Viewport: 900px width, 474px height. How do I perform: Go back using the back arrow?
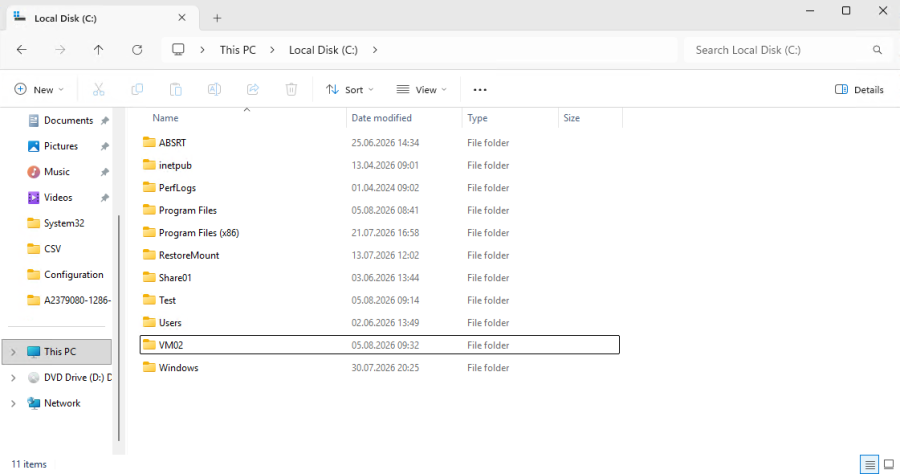pyautogui.click(x=22, y=50)
